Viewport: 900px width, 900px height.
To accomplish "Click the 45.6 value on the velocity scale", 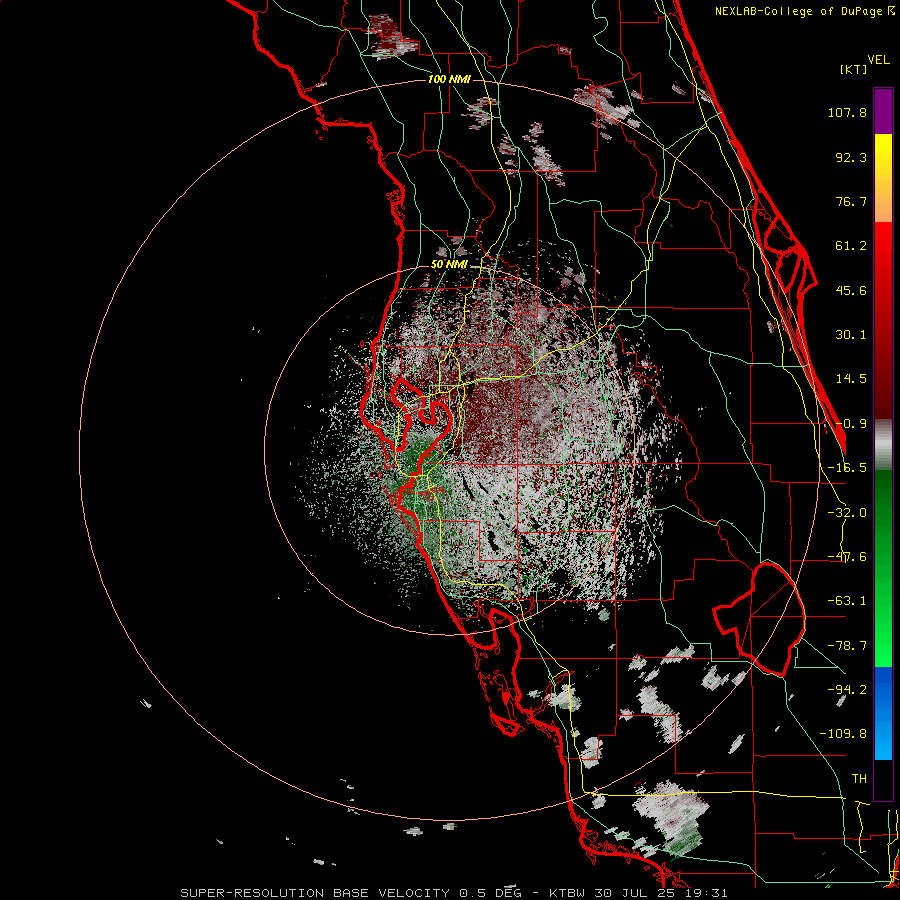I will (x=851, y=290).
